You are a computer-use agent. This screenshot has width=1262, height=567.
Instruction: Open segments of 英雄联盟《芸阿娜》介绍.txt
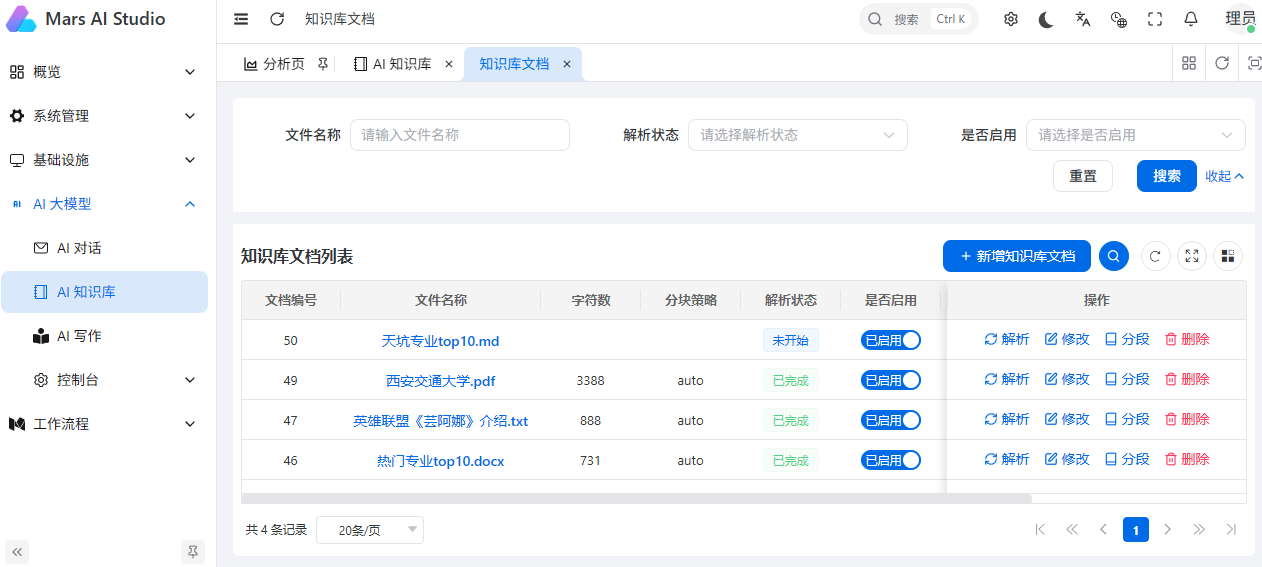1127,419
